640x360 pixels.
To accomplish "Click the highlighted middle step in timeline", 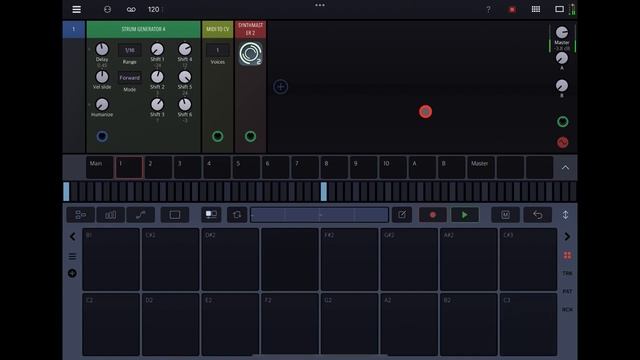I will pos(324,191).
